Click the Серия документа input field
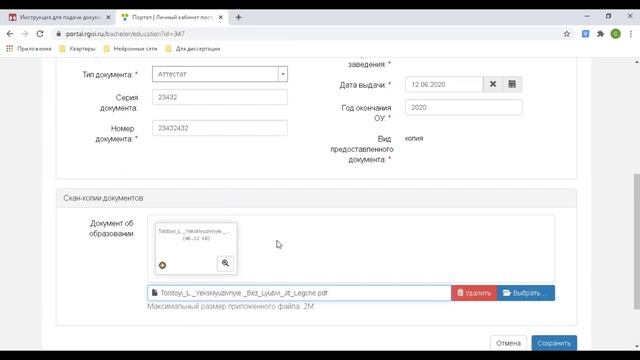This screenshot has width=640, height=360. click(x=220, y=97)
